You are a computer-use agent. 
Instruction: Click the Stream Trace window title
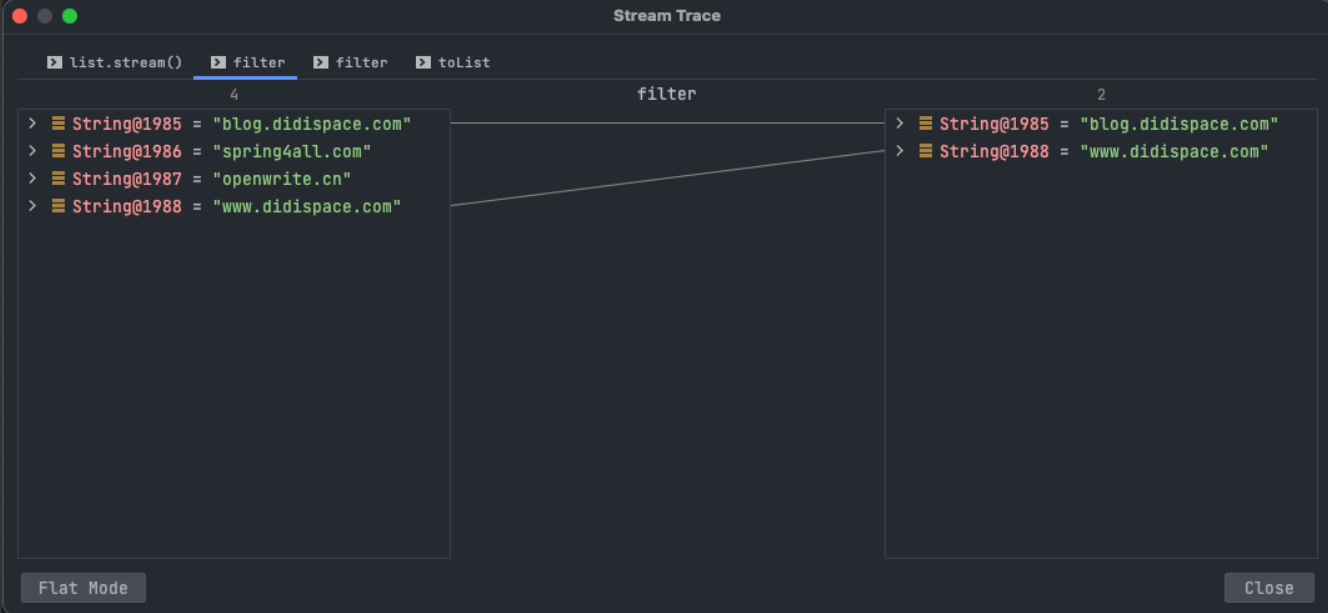[x=667, y=16]
